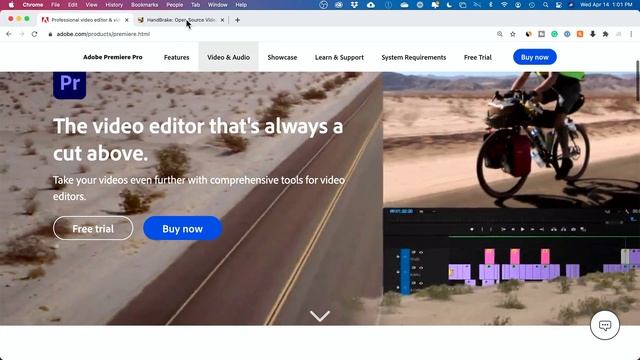The width and height of the screenshot is (640, 360).
Task: Open the File menu
Action: [55, 5]
